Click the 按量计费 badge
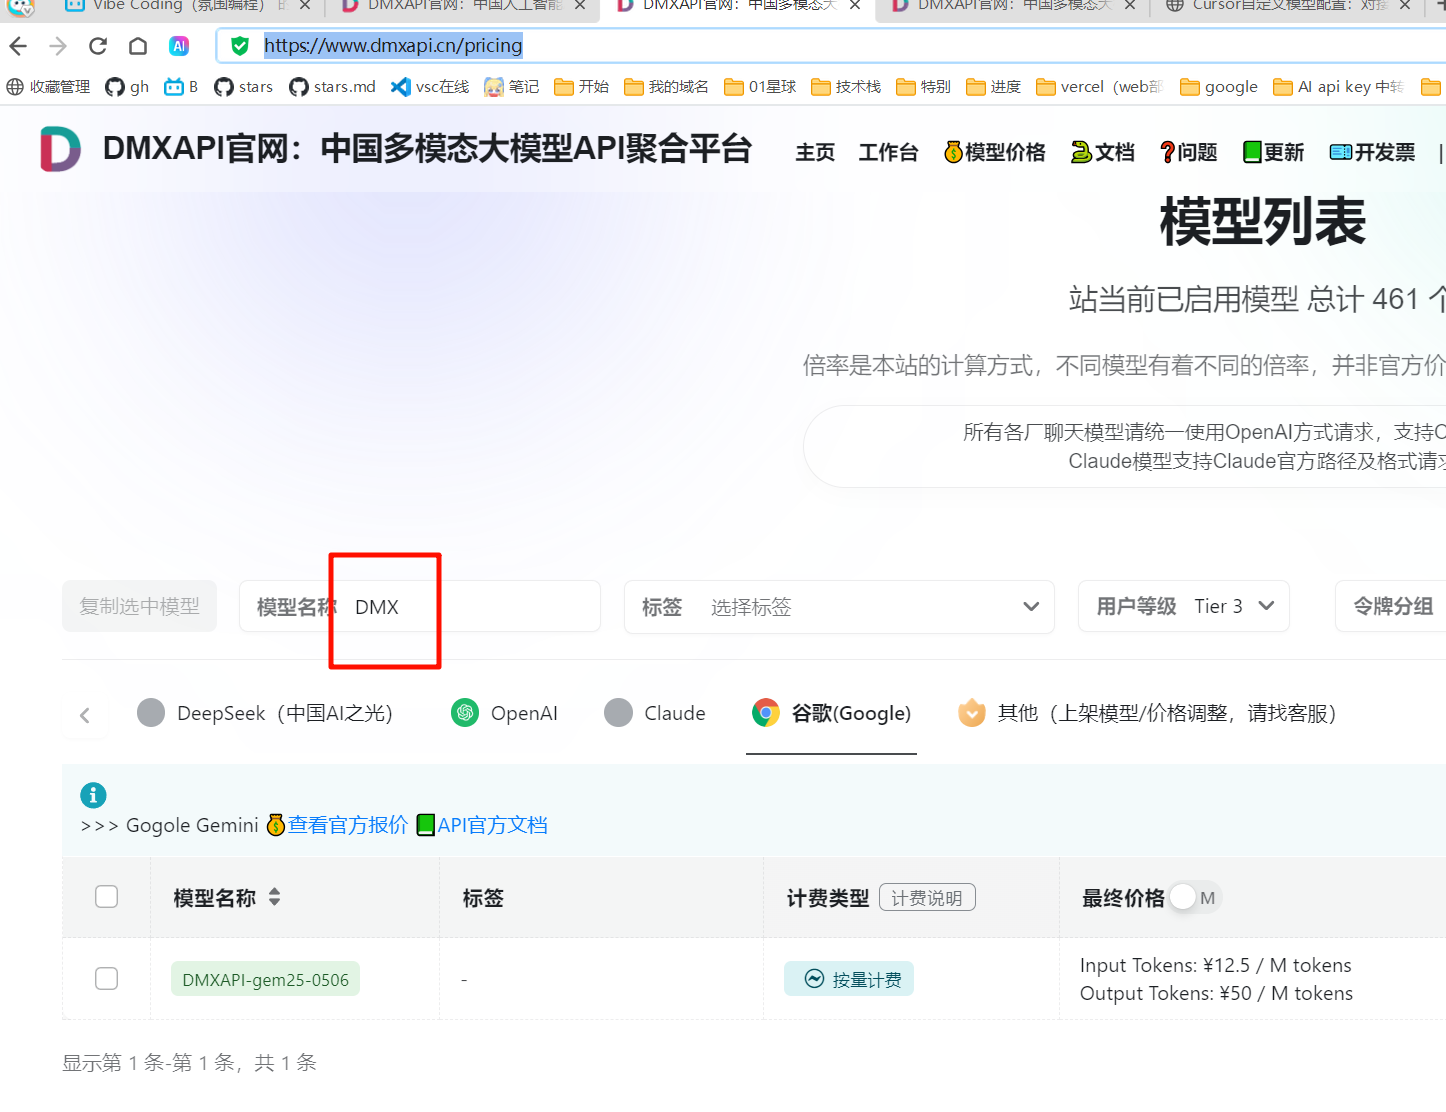The height and width of the screenshot is (1112, 1446). pos(849,979)
